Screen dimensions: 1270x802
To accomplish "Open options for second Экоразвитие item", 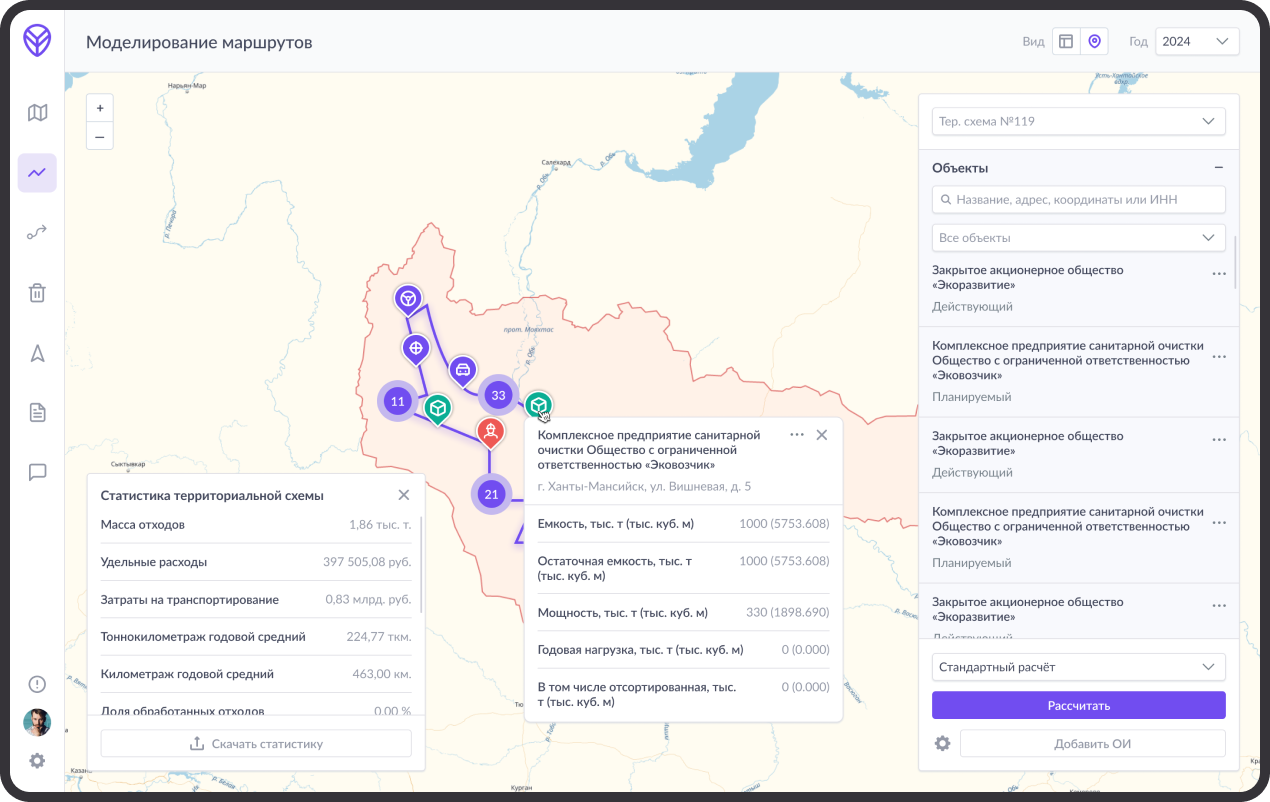I will pyautogui.click(x=1219, y=440).
